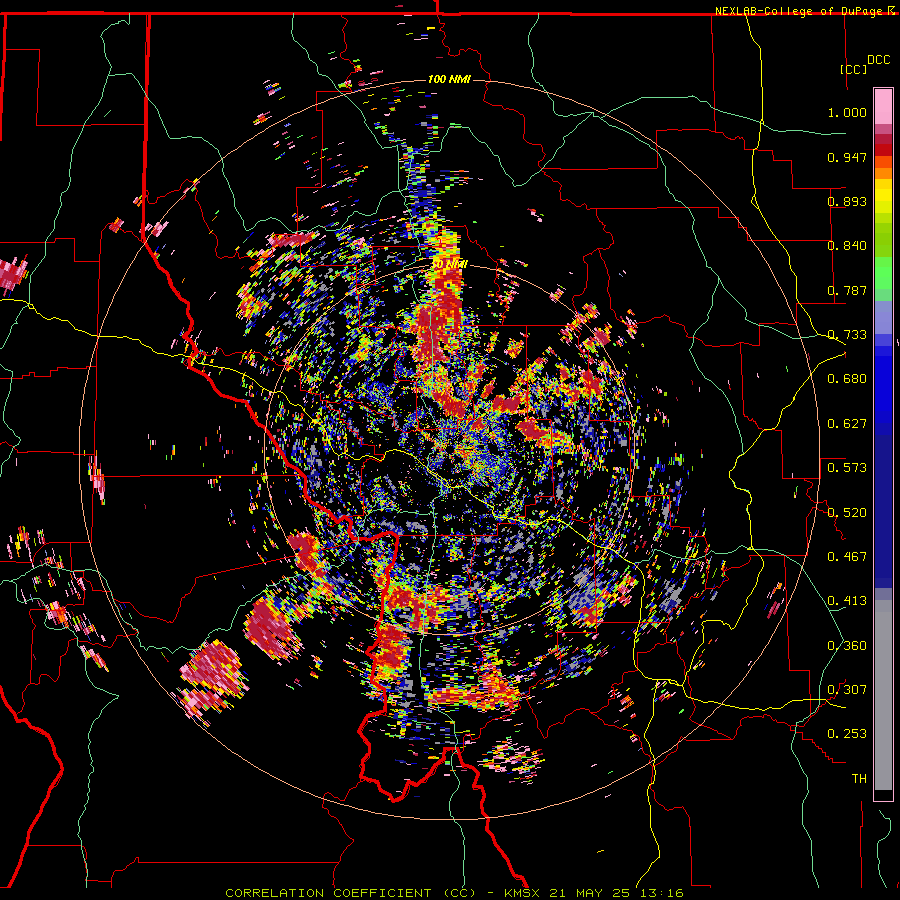Click the DCC label above the color scale
900x900 pixels.
click(x=878, y=60)
